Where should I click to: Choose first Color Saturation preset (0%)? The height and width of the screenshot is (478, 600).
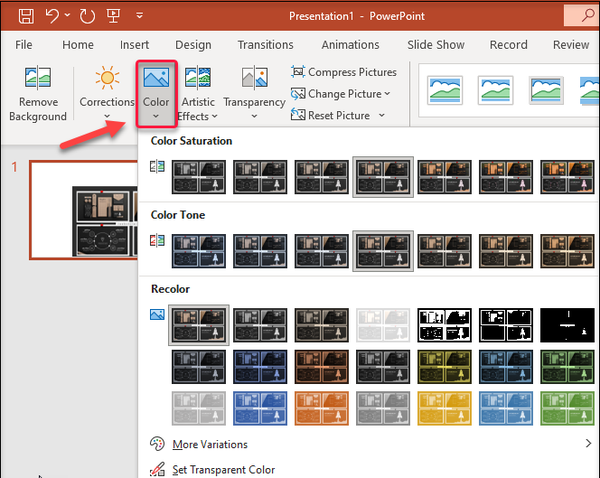199,177
